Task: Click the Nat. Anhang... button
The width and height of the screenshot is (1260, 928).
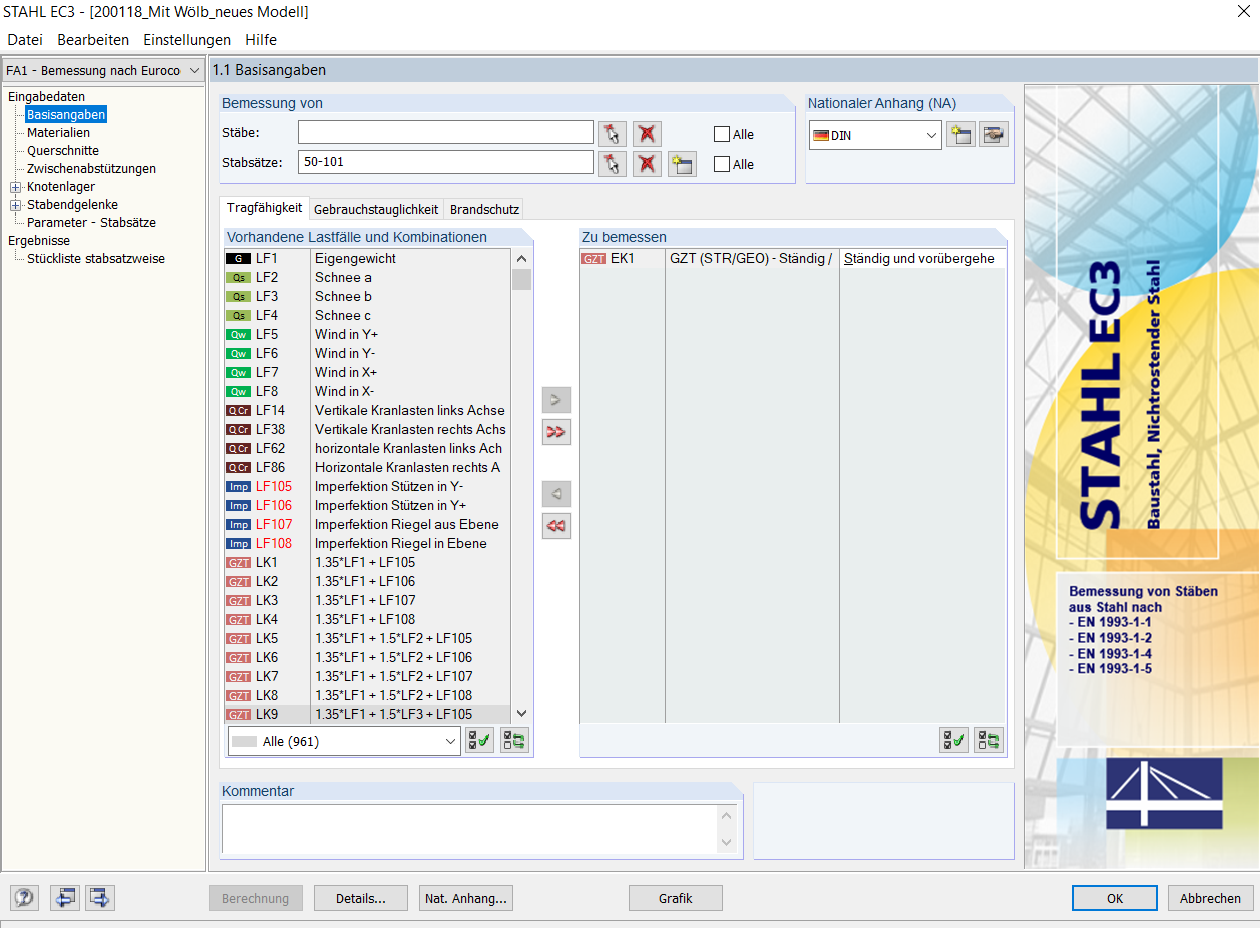Action: click(x=466, y=898)
